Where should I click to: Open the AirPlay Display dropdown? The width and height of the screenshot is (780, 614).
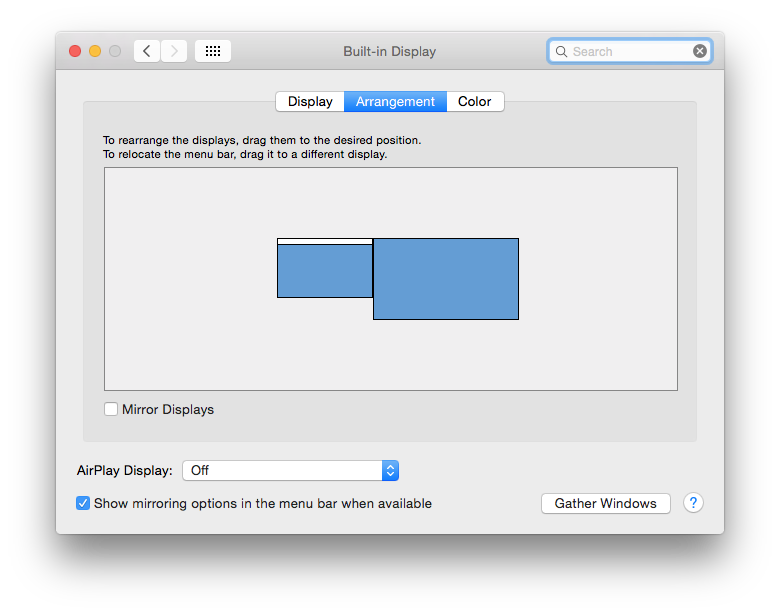tap(291, 470)
